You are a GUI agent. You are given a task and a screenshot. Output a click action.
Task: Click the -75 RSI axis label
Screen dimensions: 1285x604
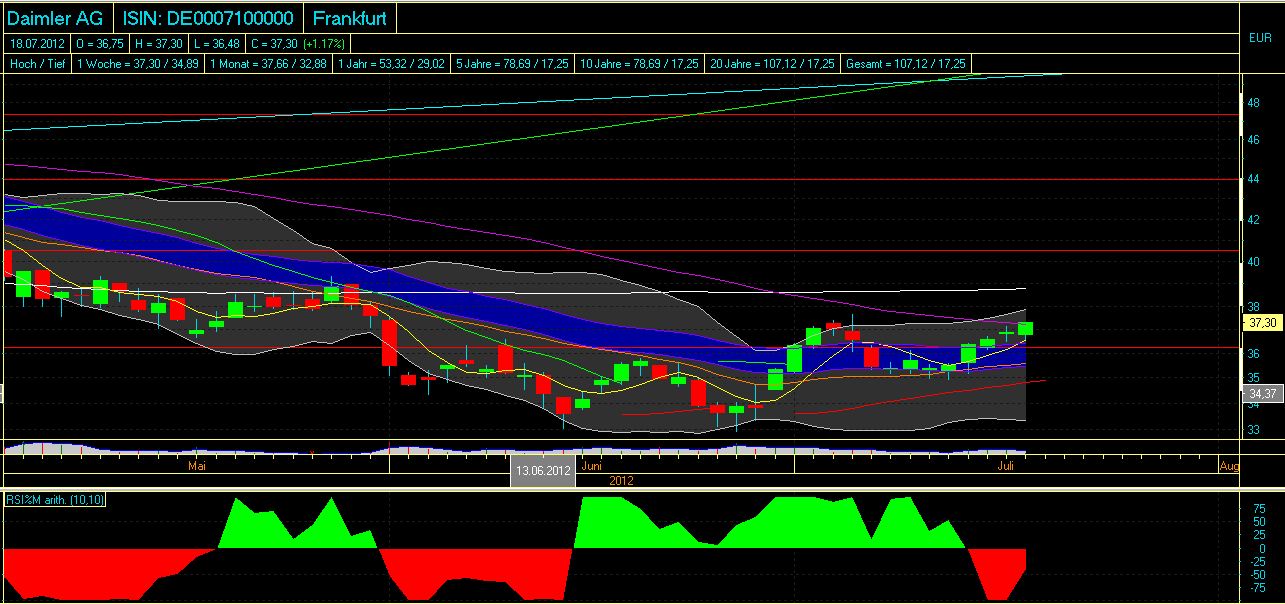click(1257, 587)
